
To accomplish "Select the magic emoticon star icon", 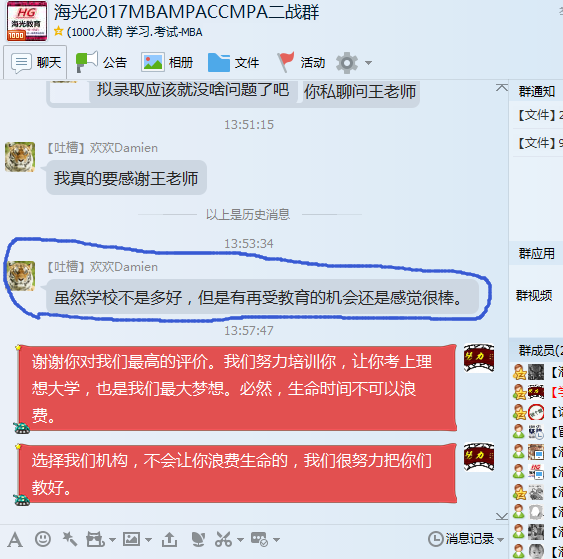I will (x=70, y=539).
